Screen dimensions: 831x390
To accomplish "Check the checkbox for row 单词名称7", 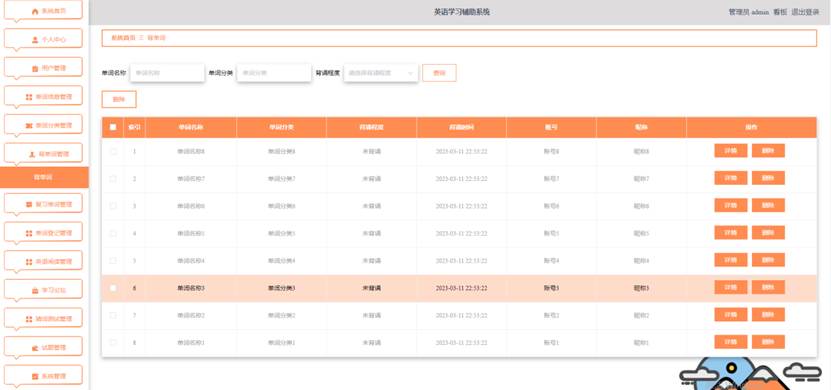I will click(113, 179).
